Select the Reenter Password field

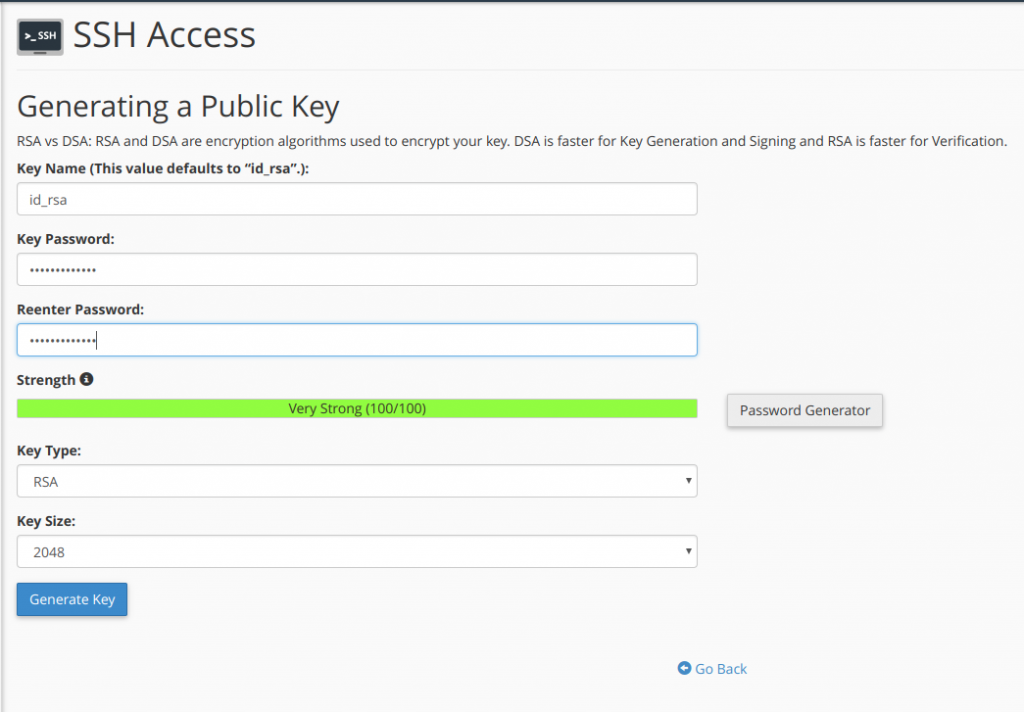click(x=357, y=340)
